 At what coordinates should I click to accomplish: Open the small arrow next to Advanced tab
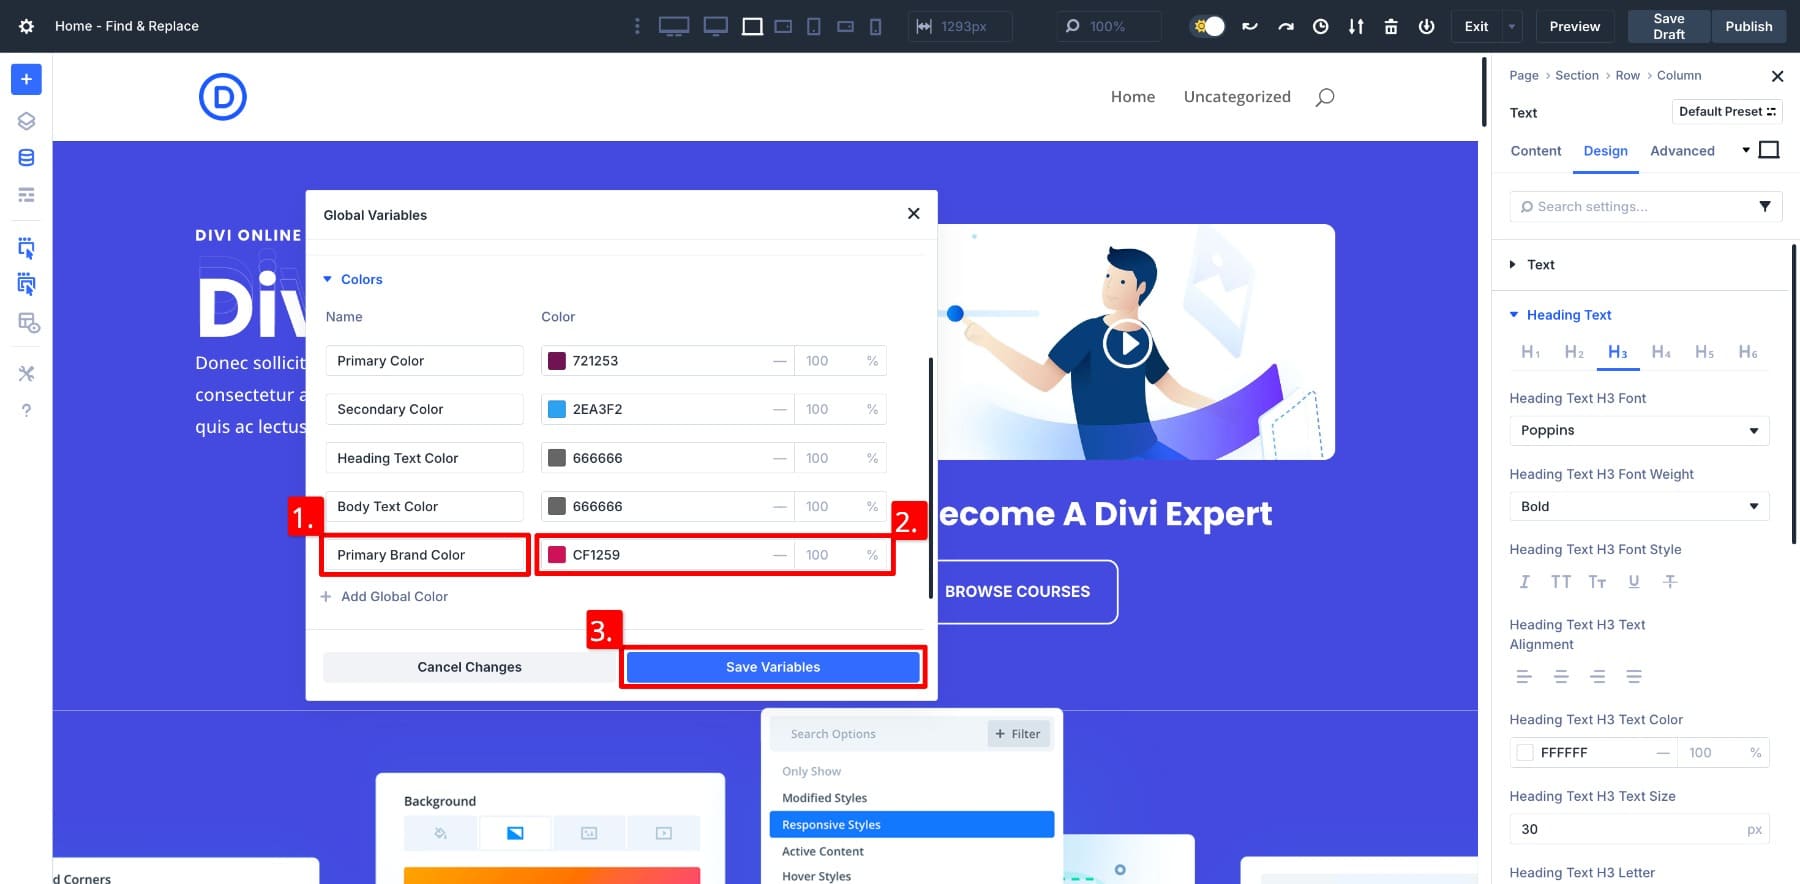tap(1746, 150)
